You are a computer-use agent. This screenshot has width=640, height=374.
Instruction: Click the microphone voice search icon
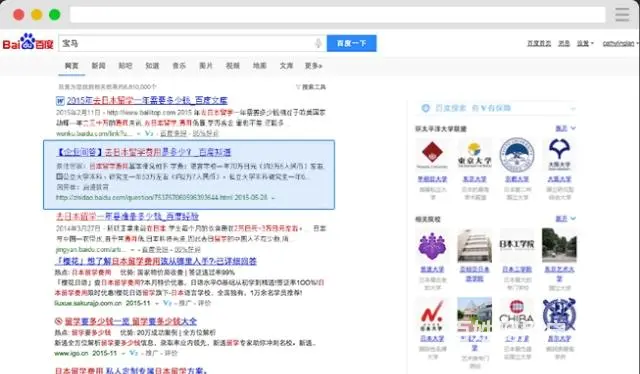pyautogui.click(x=318, y=43)
